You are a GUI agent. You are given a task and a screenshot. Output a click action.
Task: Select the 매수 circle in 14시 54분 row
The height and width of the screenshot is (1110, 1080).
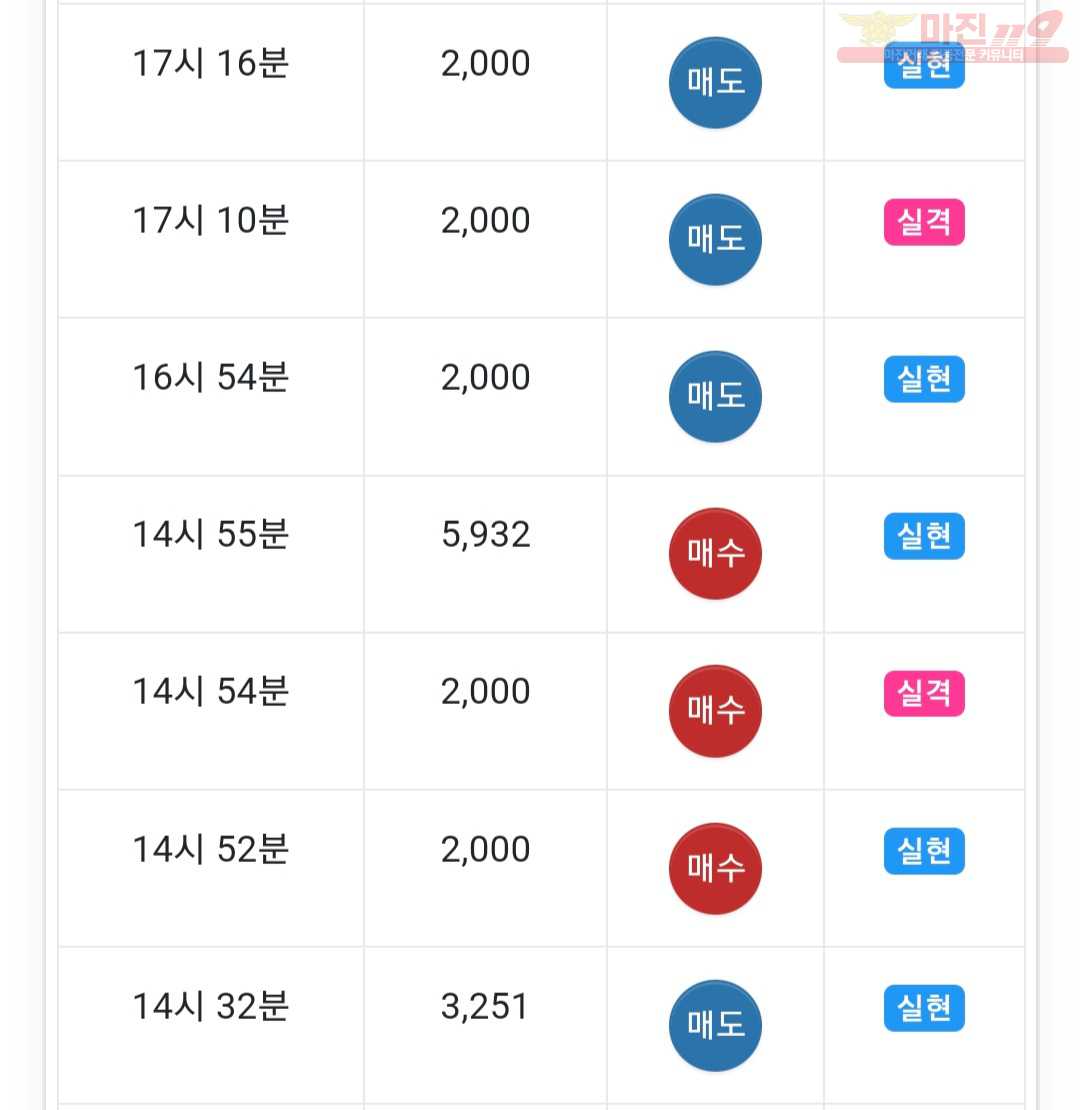click(x=715, y=711)
